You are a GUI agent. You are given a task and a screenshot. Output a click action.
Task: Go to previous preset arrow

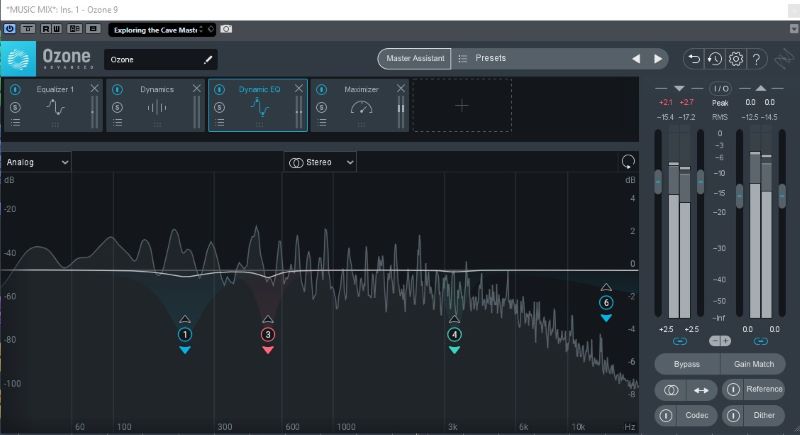636,59
